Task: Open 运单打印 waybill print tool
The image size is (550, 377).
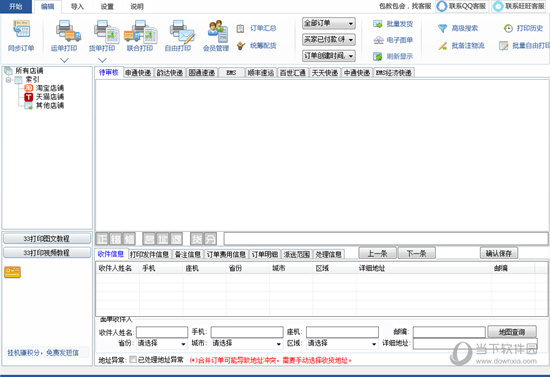Action: 68,31
